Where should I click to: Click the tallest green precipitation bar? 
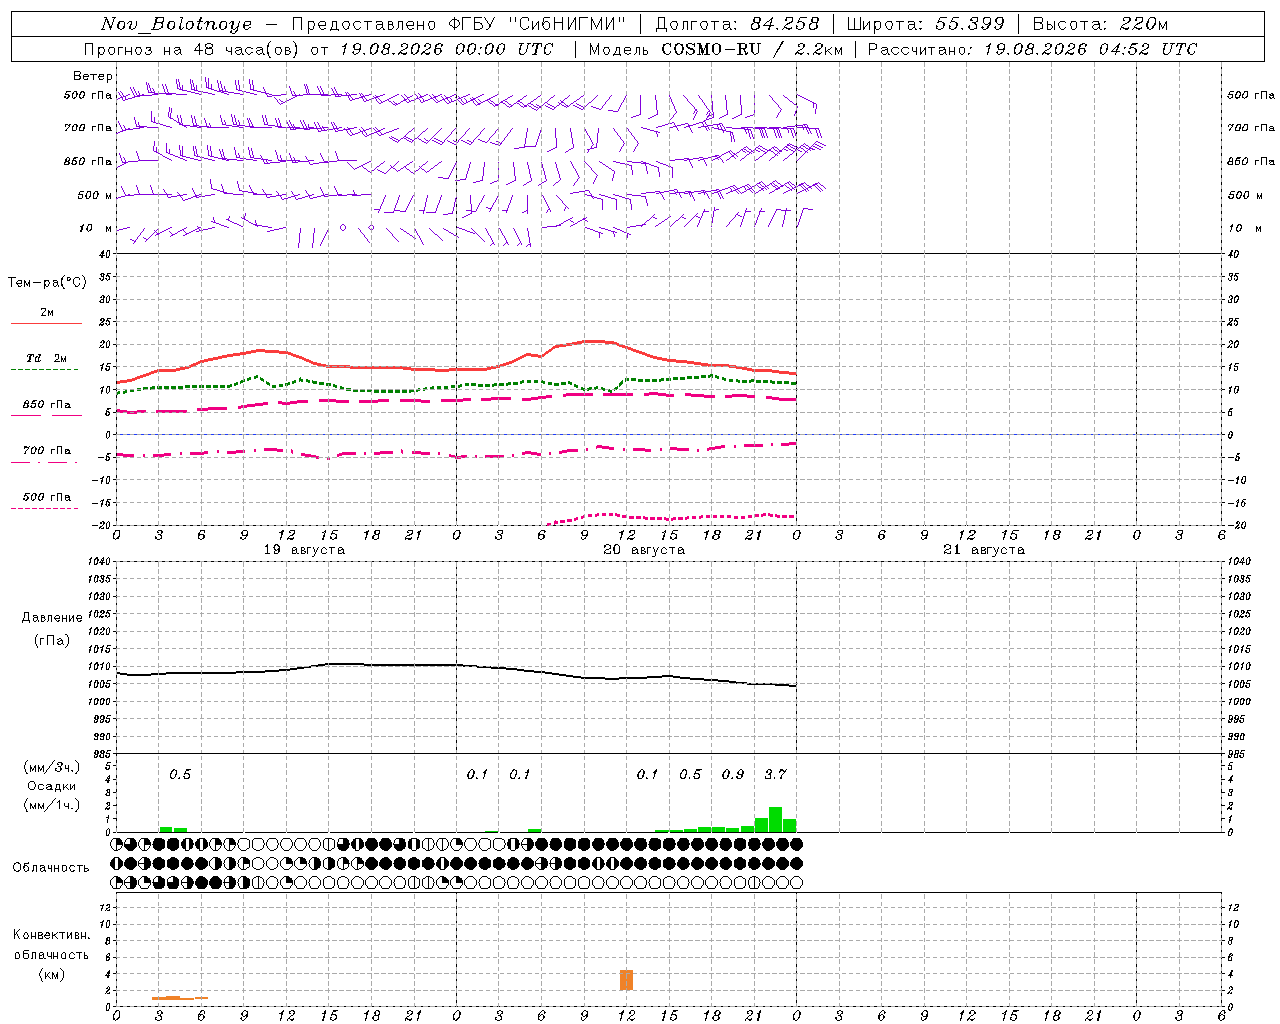775,819
